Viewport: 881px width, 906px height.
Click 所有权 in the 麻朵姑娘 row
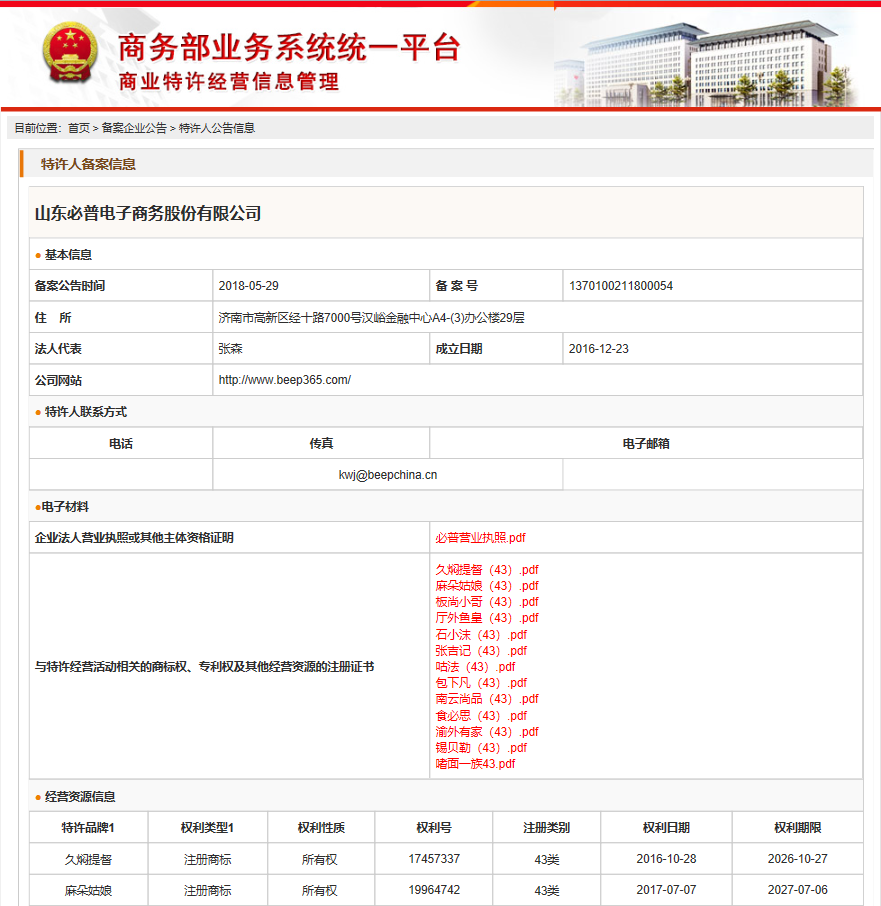pos(319,891)
